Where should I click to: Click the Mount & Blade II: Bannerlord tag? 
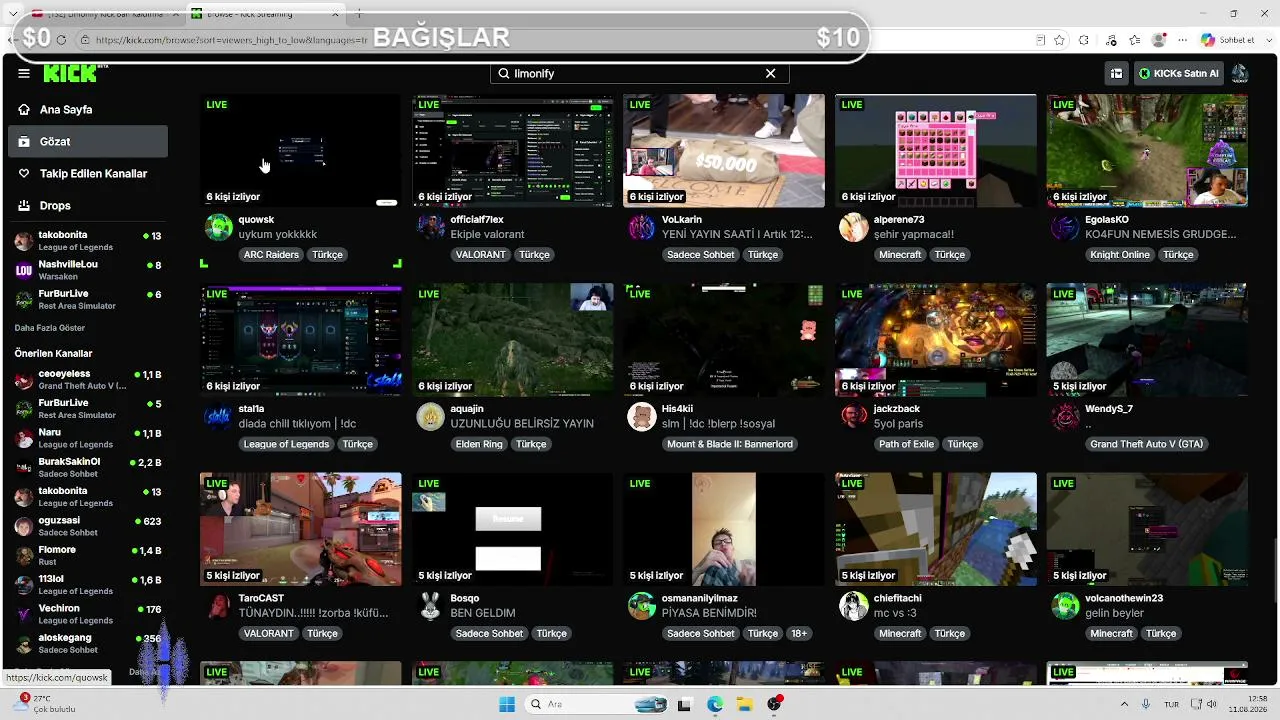[x=730, y=444]
